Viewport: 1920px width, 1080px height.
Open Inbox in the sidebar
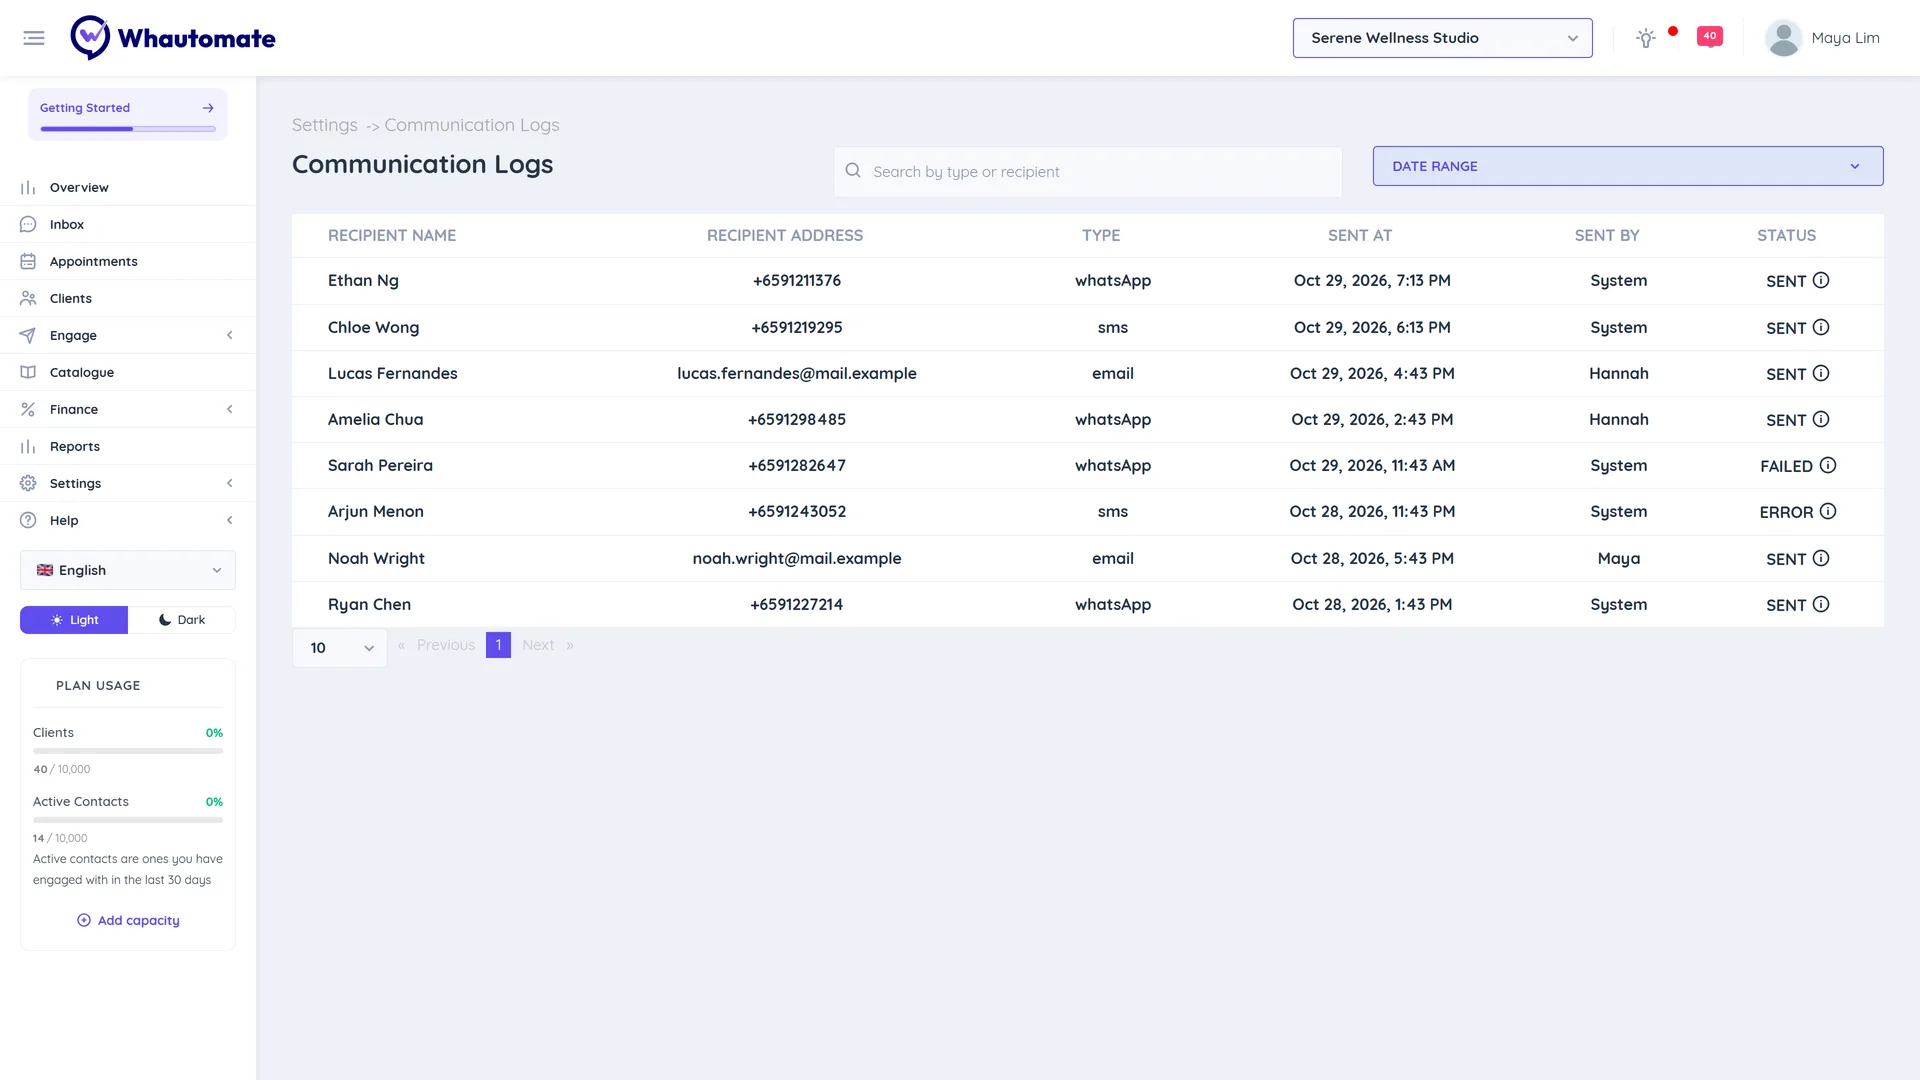pos(128,224)
